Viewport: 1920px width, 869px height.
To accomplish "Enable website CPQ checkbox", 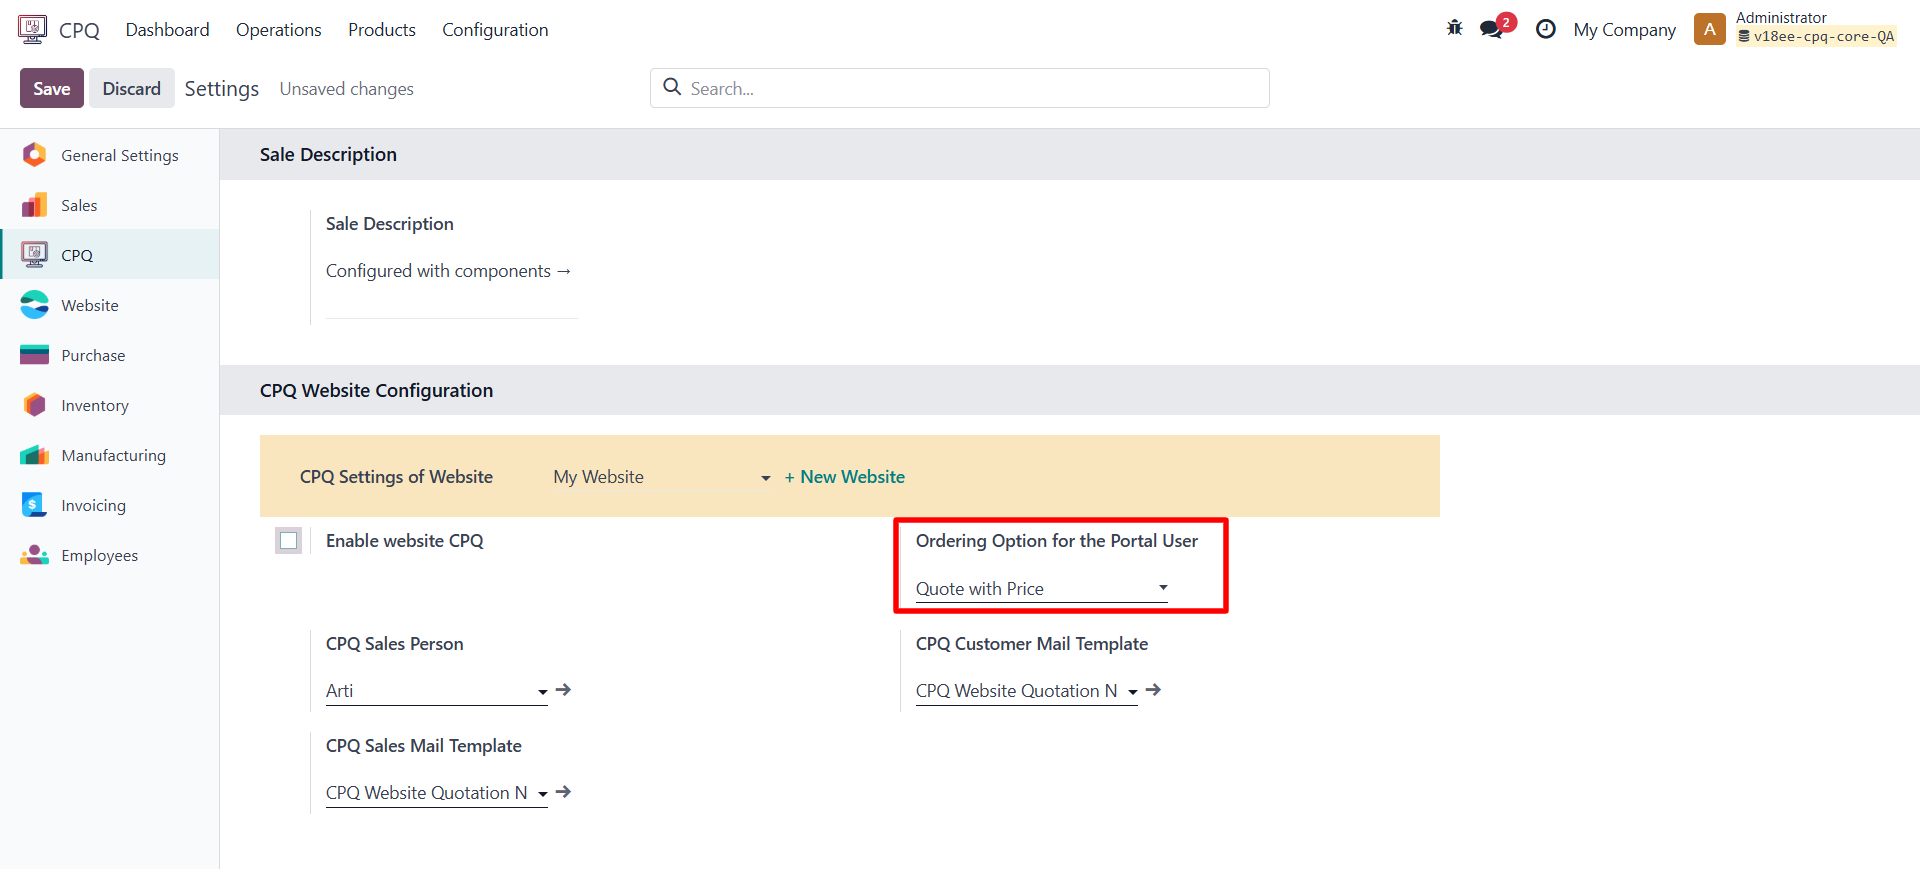I will tap(289, 541).
